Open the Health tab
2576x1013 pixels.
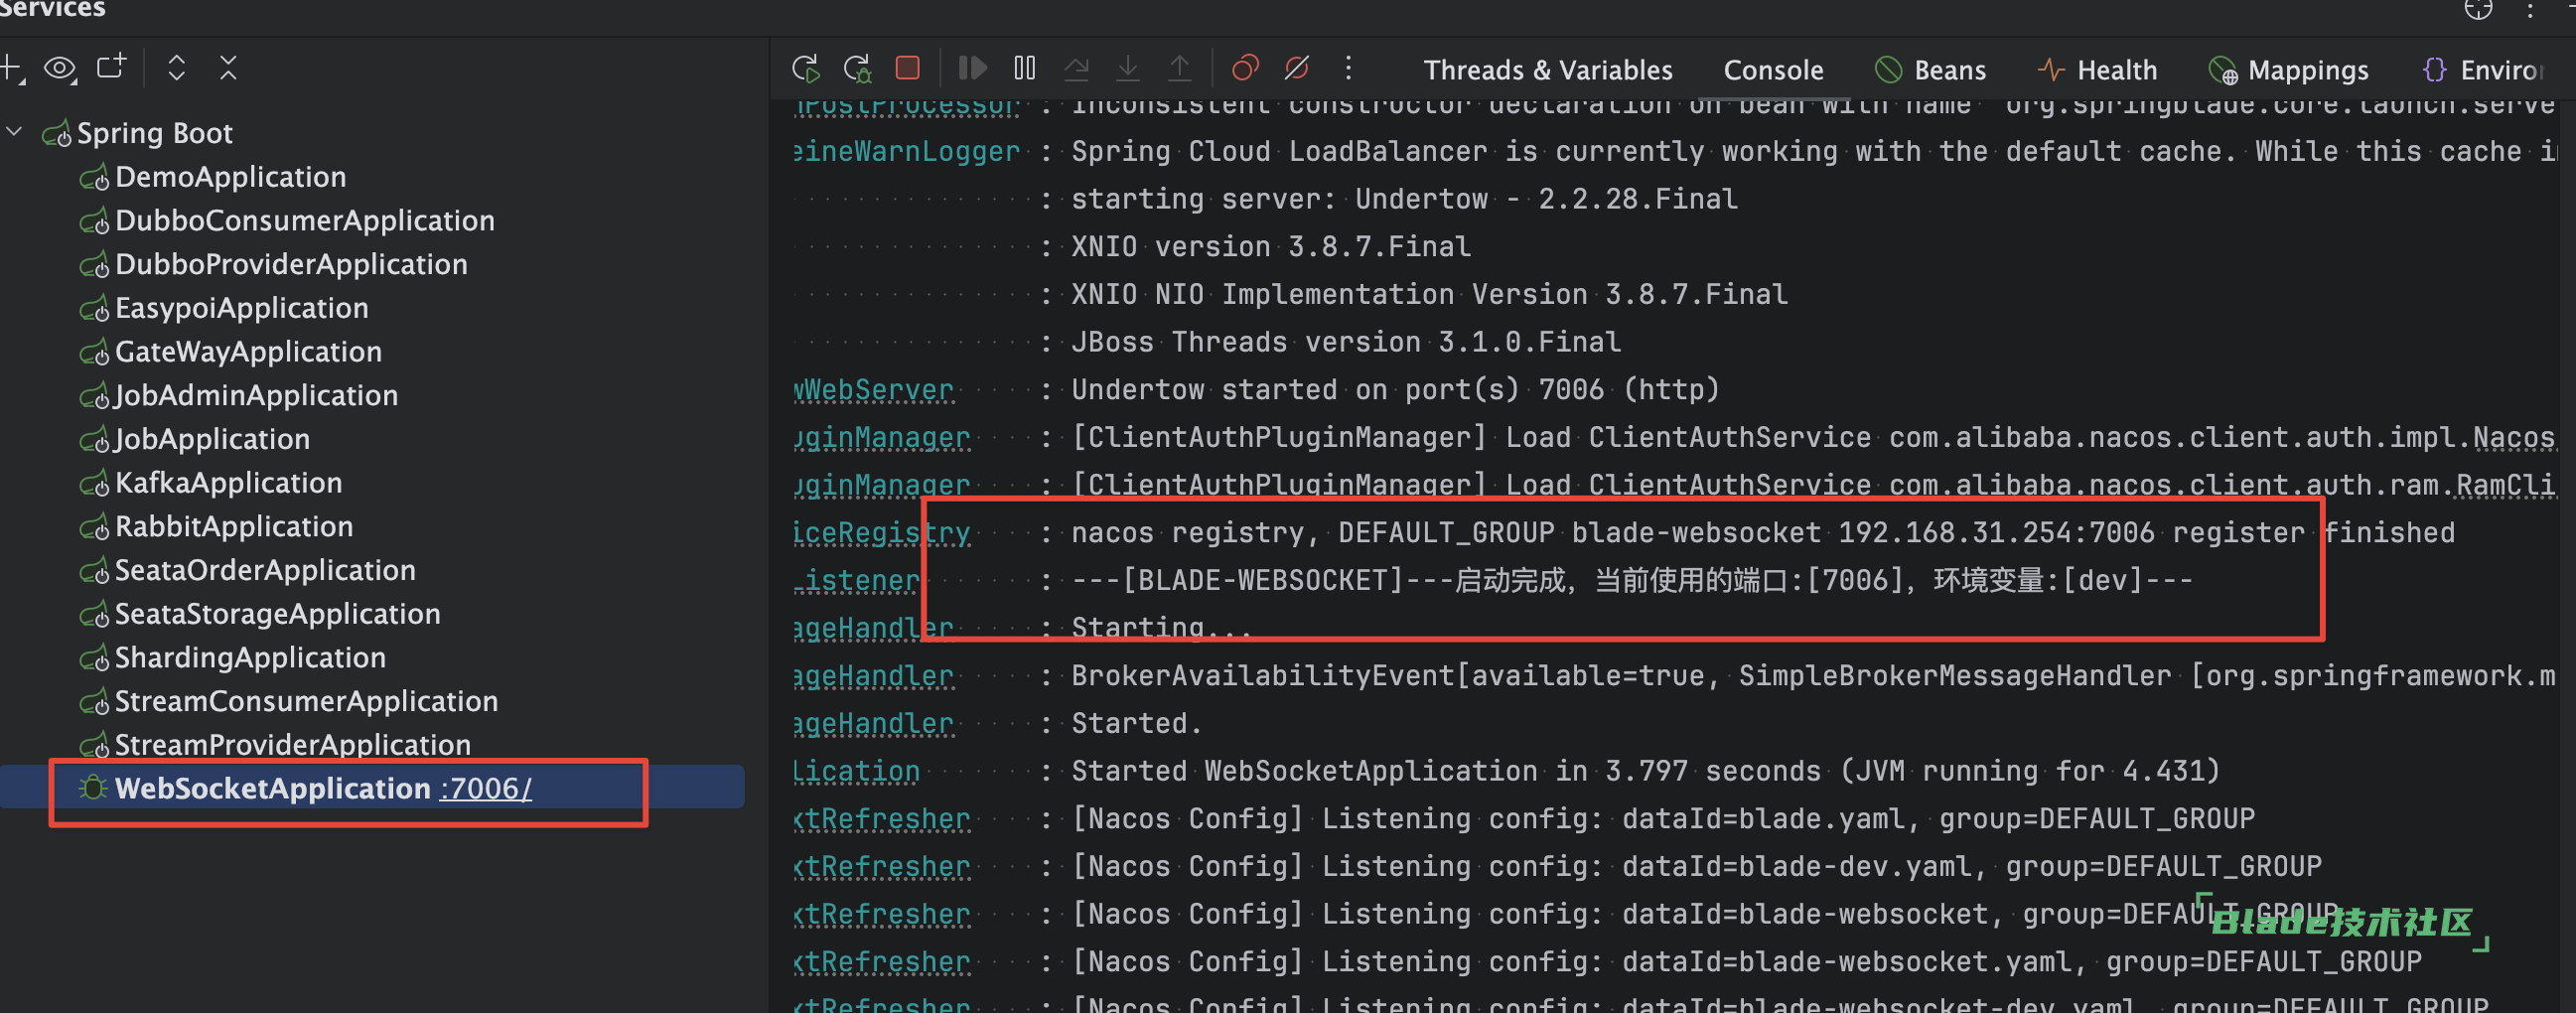[x=2097, y=70]
